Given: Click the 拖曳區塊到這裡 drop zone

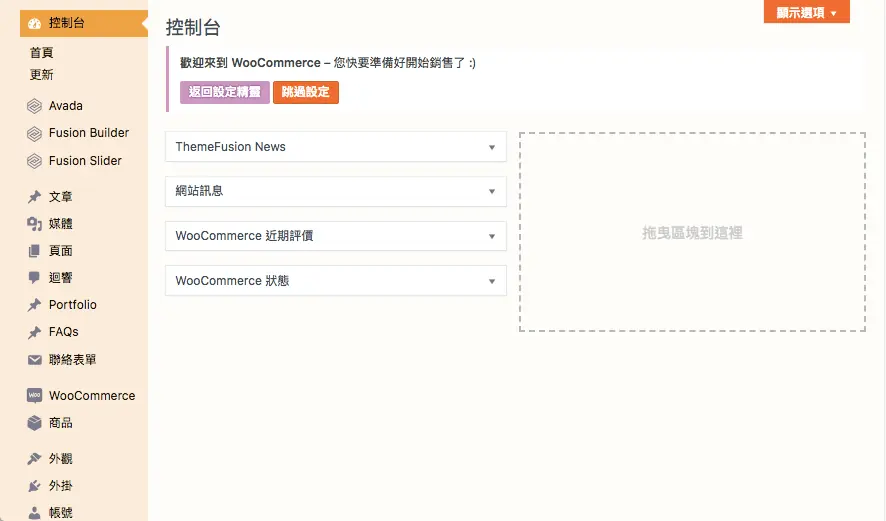Looking at the screenshot, I should [692, 232].
